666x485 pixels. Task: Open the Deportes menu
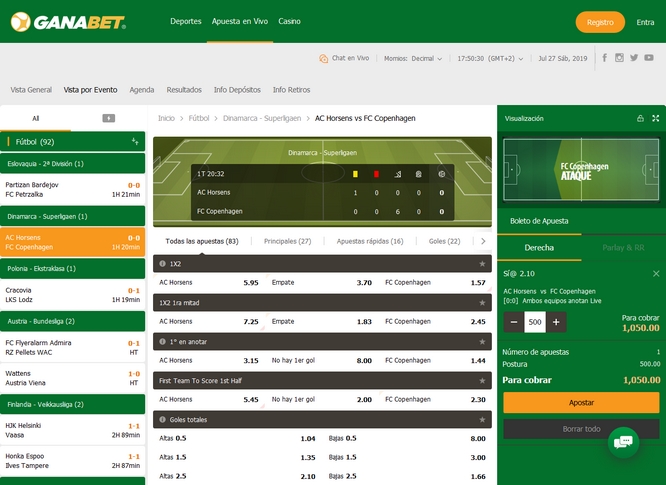(186, 21)
